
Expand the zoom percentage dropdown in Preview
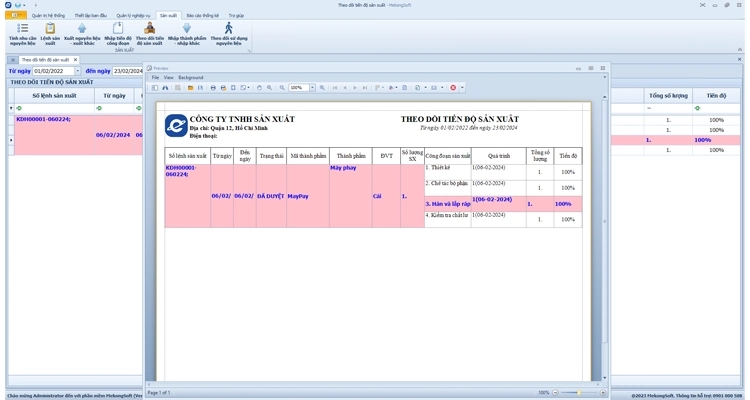[x=312, y=88]
